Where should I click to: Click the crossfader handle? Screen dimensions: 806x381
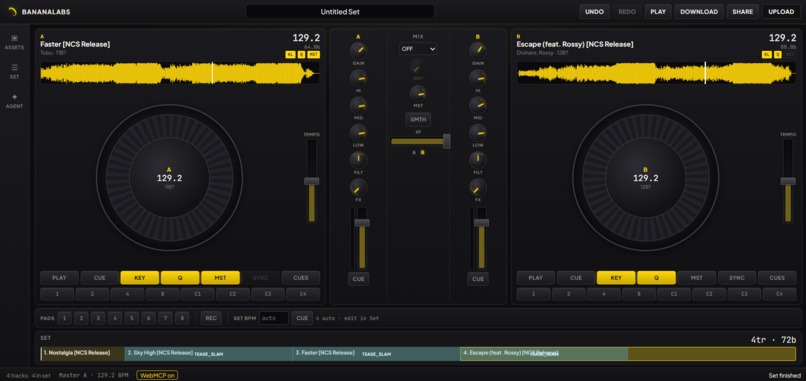[447, 141]
